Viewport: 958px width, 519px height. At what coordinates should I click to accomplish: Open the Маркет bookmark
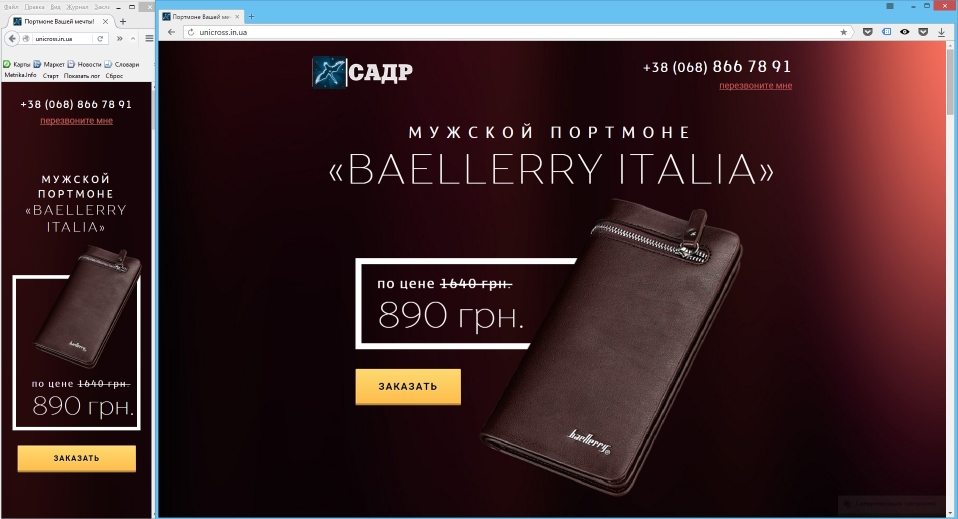(49, 64)
